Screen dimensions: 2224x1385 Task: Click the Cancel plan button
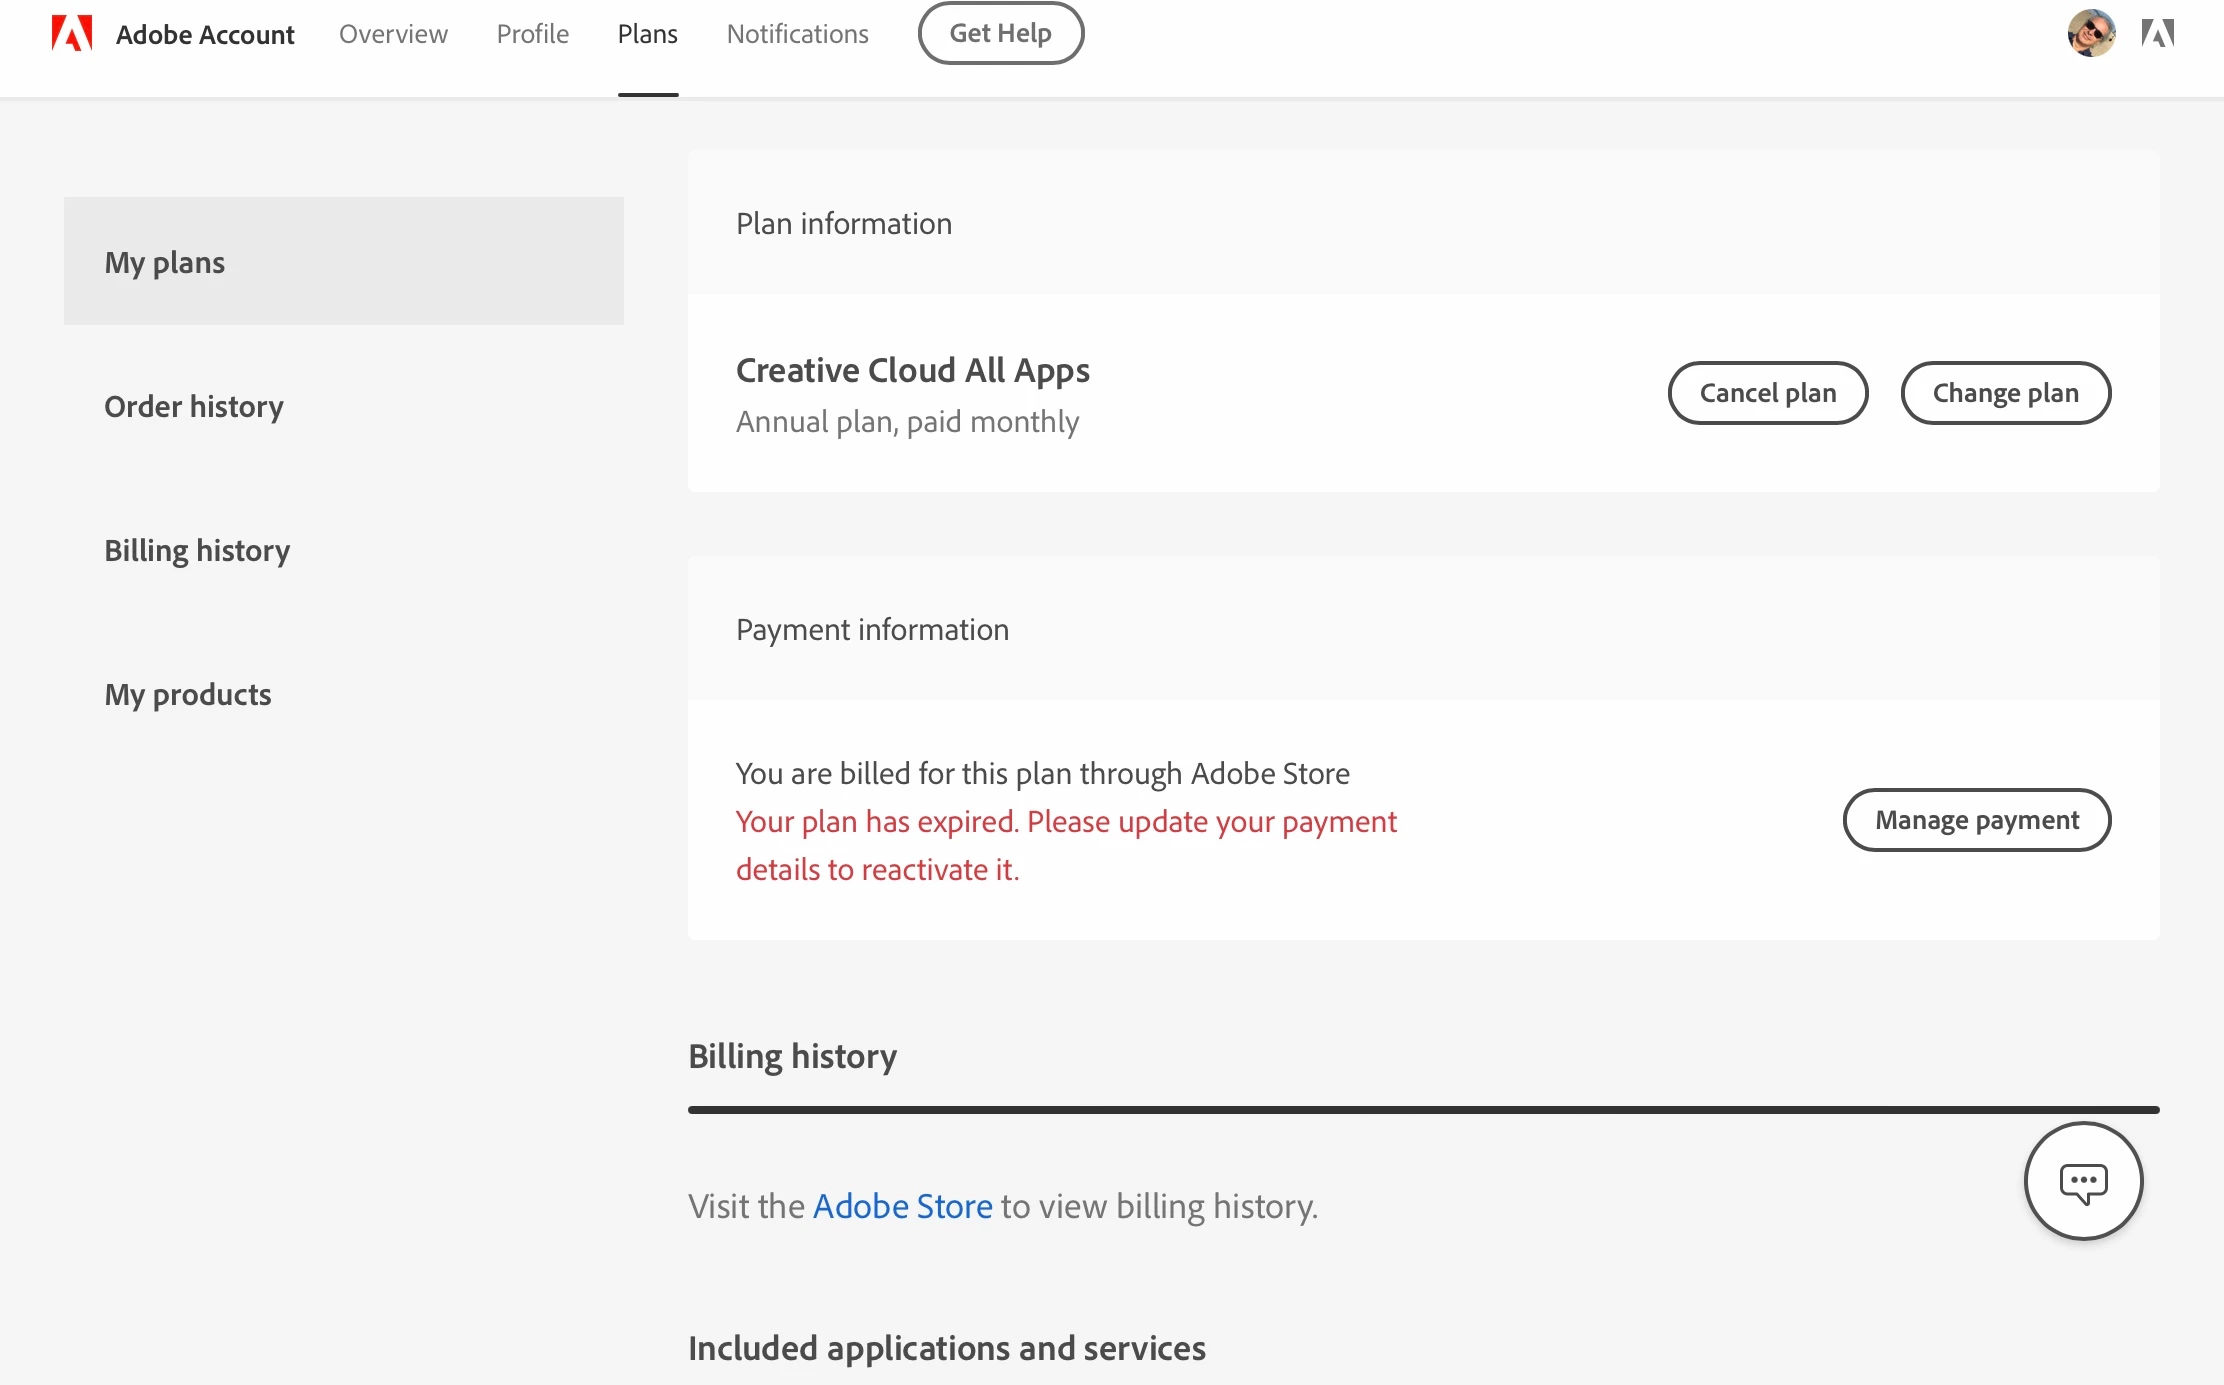tap(1767, 393)
